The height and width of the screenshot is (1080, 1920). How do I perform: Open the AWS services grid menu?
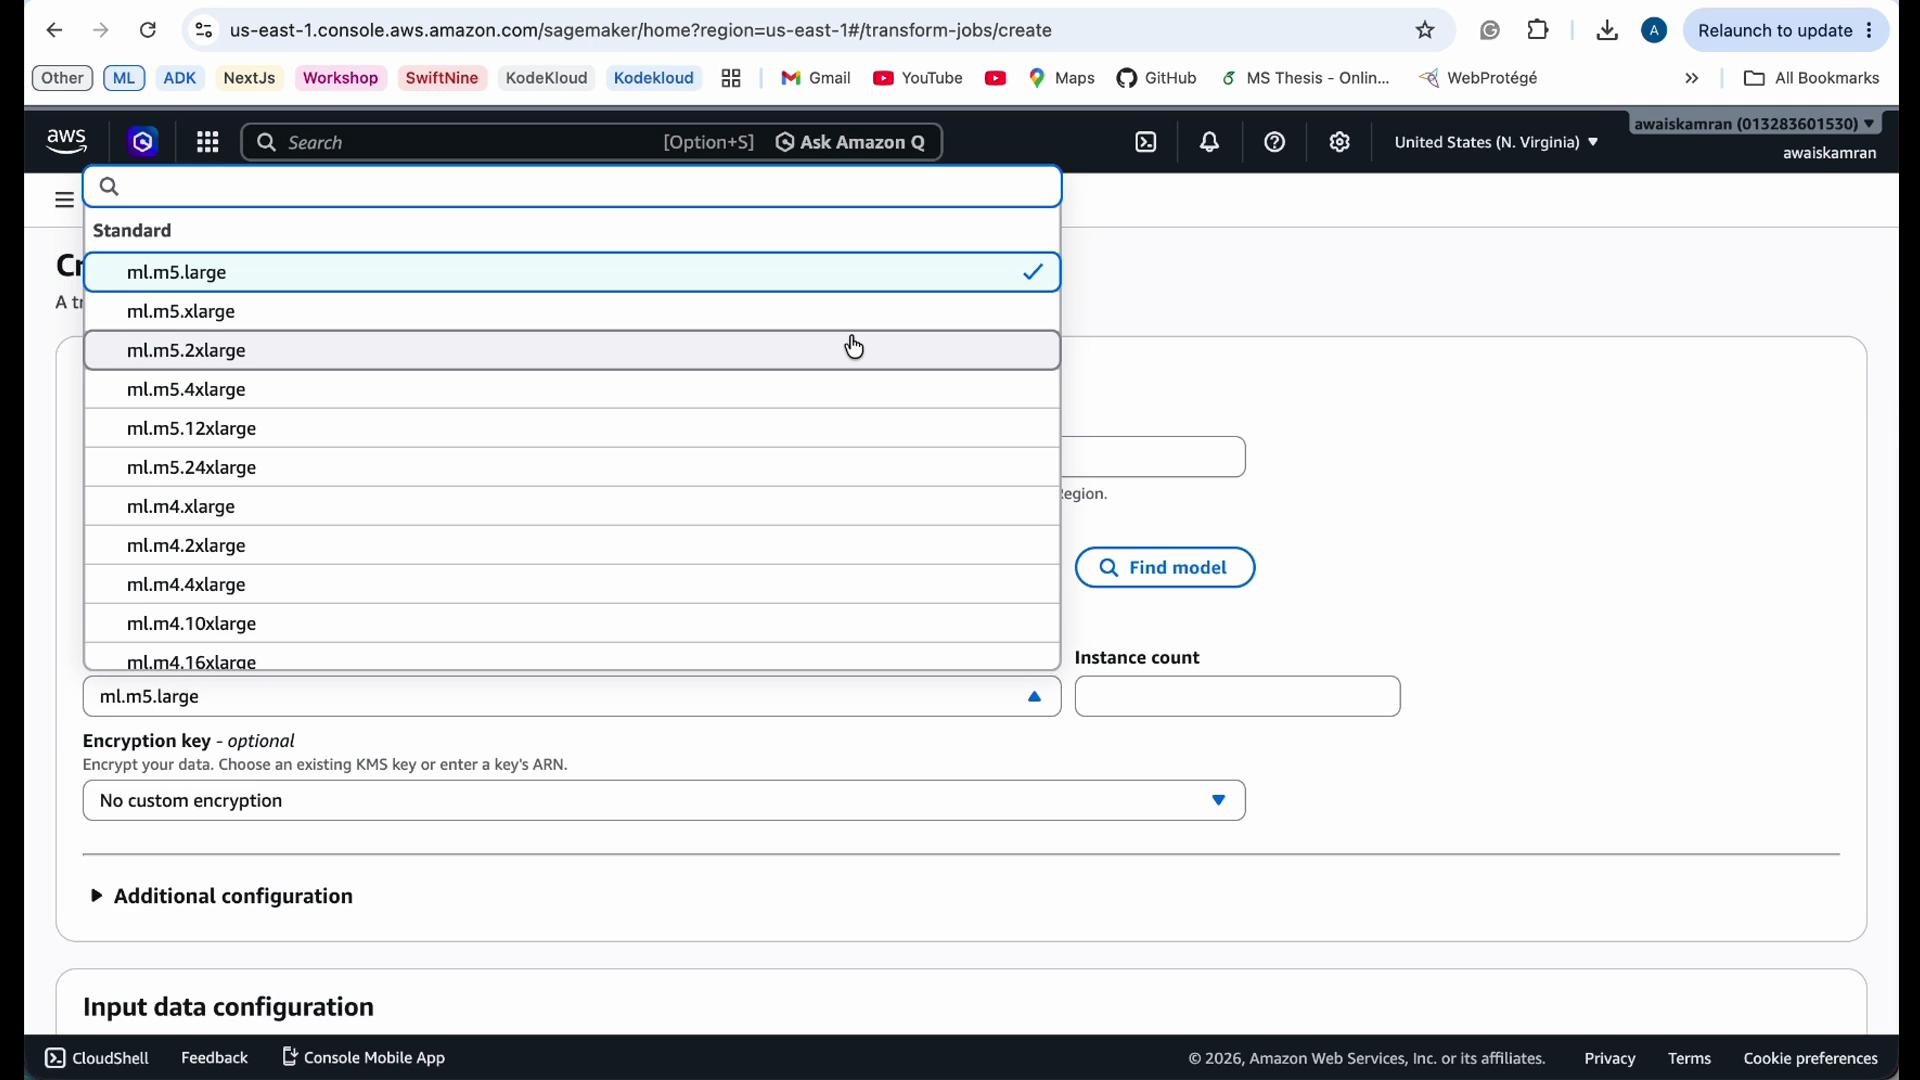click(x=208, y=143)
